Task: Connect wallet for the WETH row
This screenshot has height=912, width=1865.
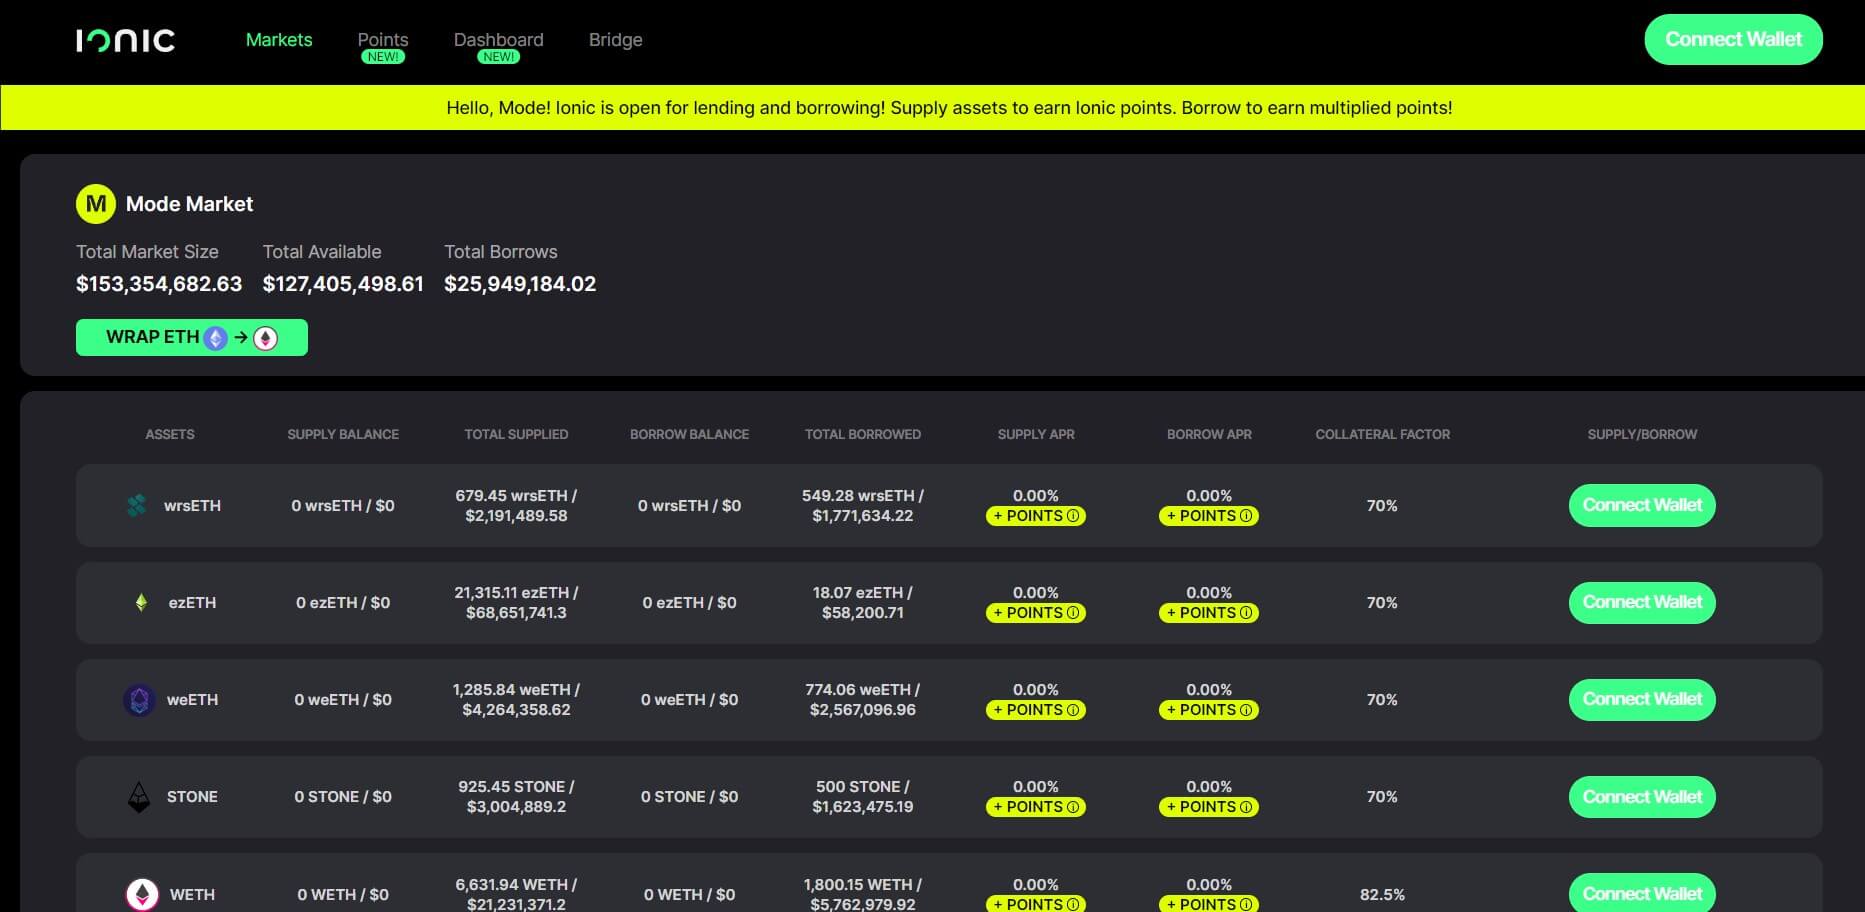Action: tap(1642, 893)
